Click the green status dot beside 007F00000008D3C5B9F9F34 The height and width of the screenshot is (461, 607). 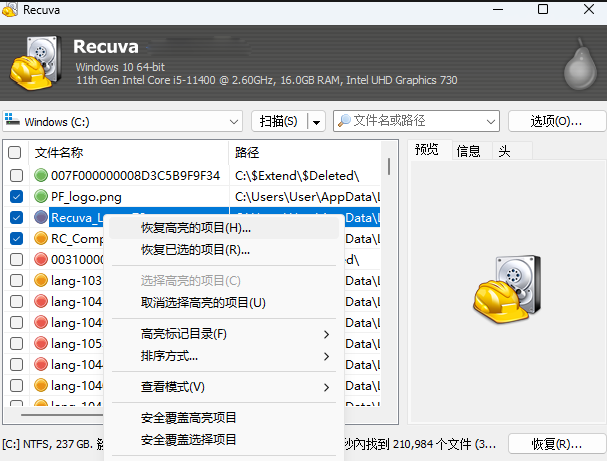tap(41, 175)
